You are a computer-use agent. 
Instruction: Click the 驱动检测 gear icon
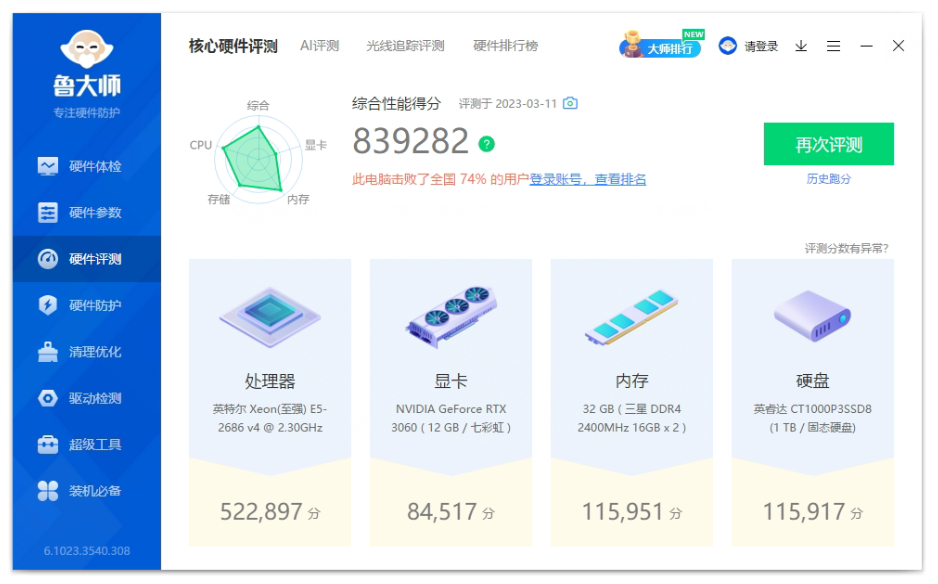(48, 398)
